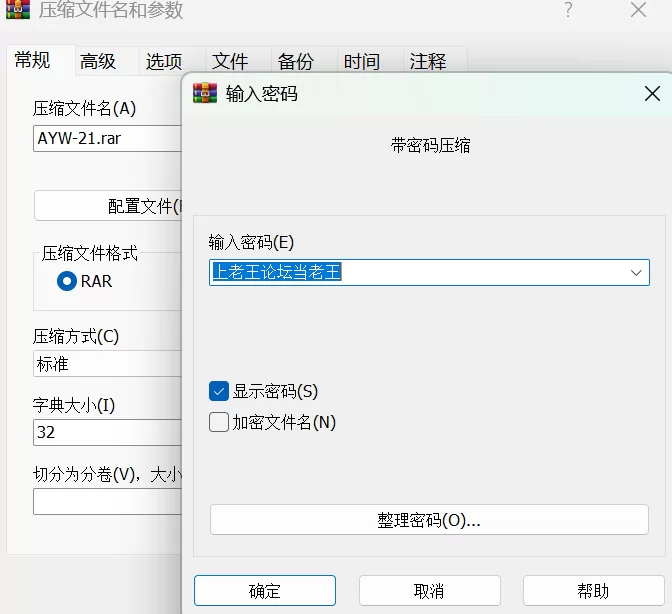Switch to the 选项 tab

164,61
